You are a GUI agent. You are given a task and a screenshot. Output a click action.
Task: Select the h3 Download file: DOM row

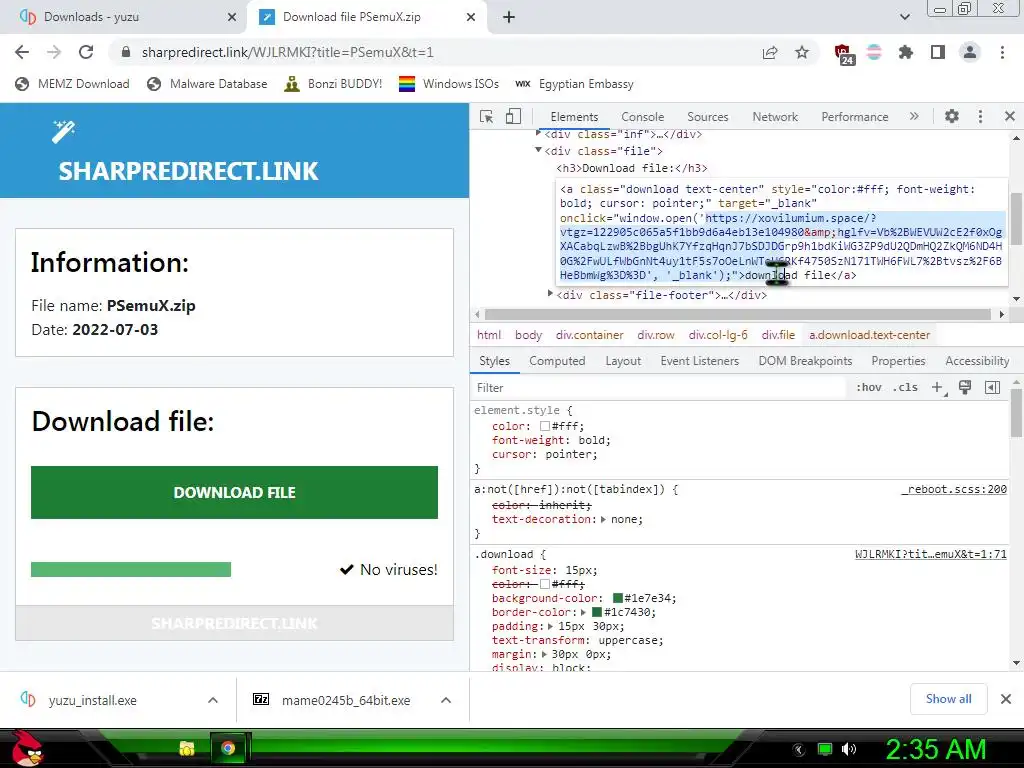[632, 168]
